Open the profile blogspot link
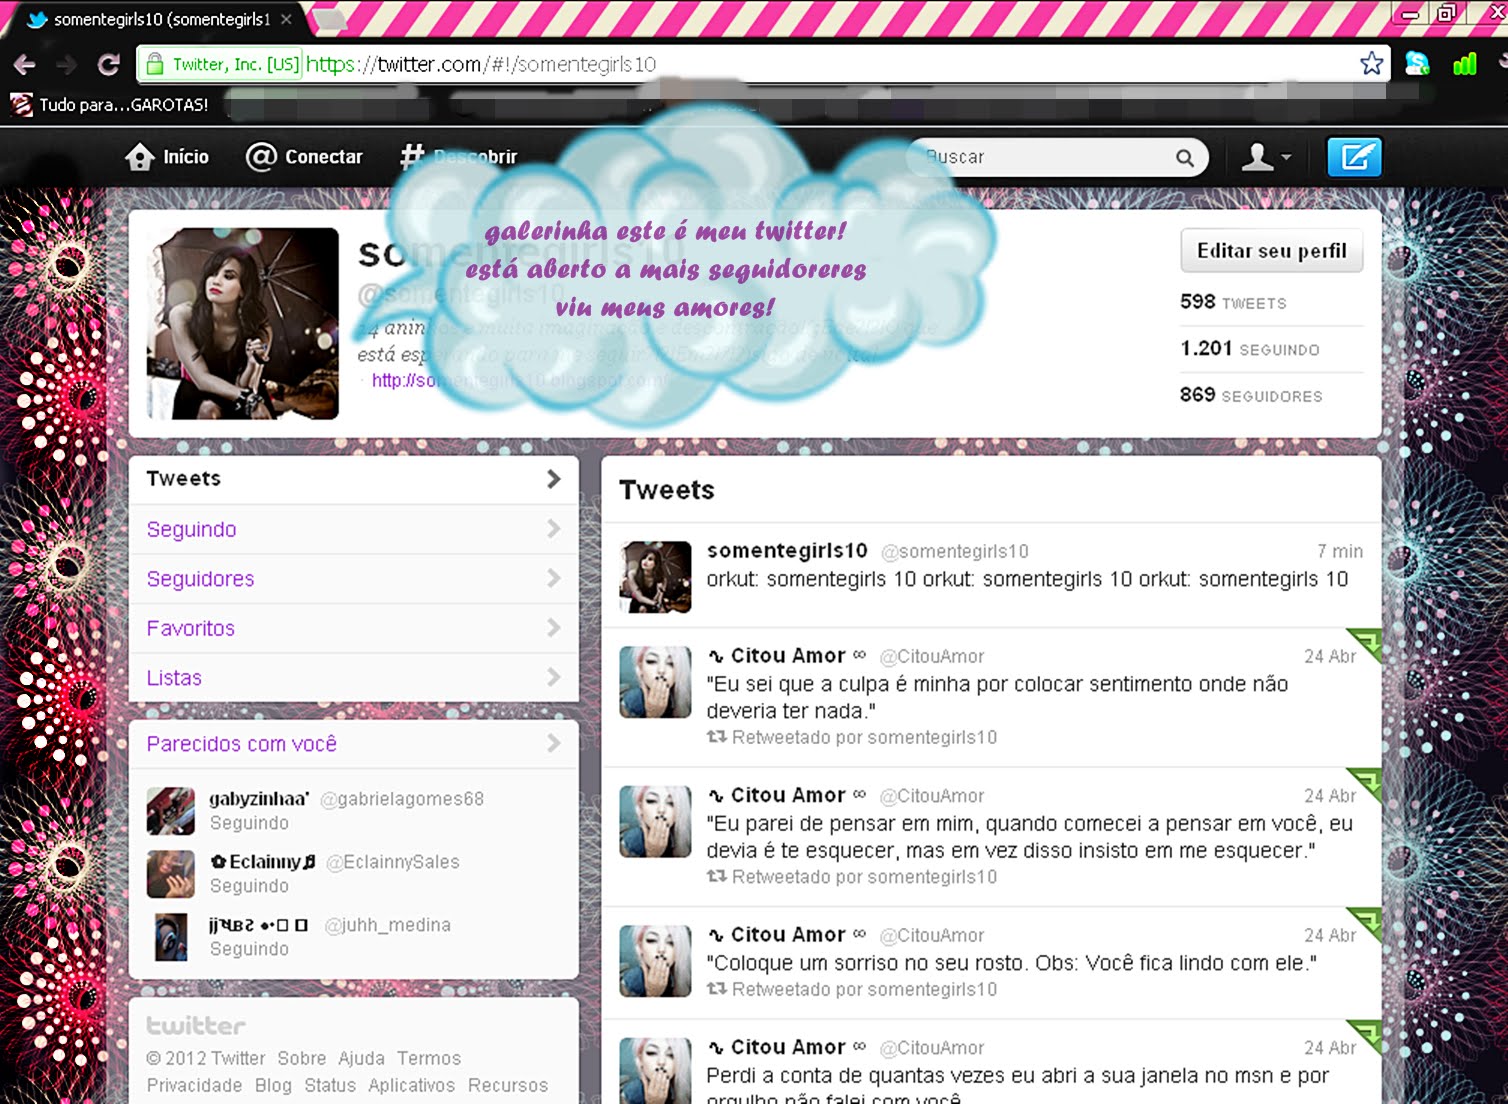 click(x=520, y=380)
